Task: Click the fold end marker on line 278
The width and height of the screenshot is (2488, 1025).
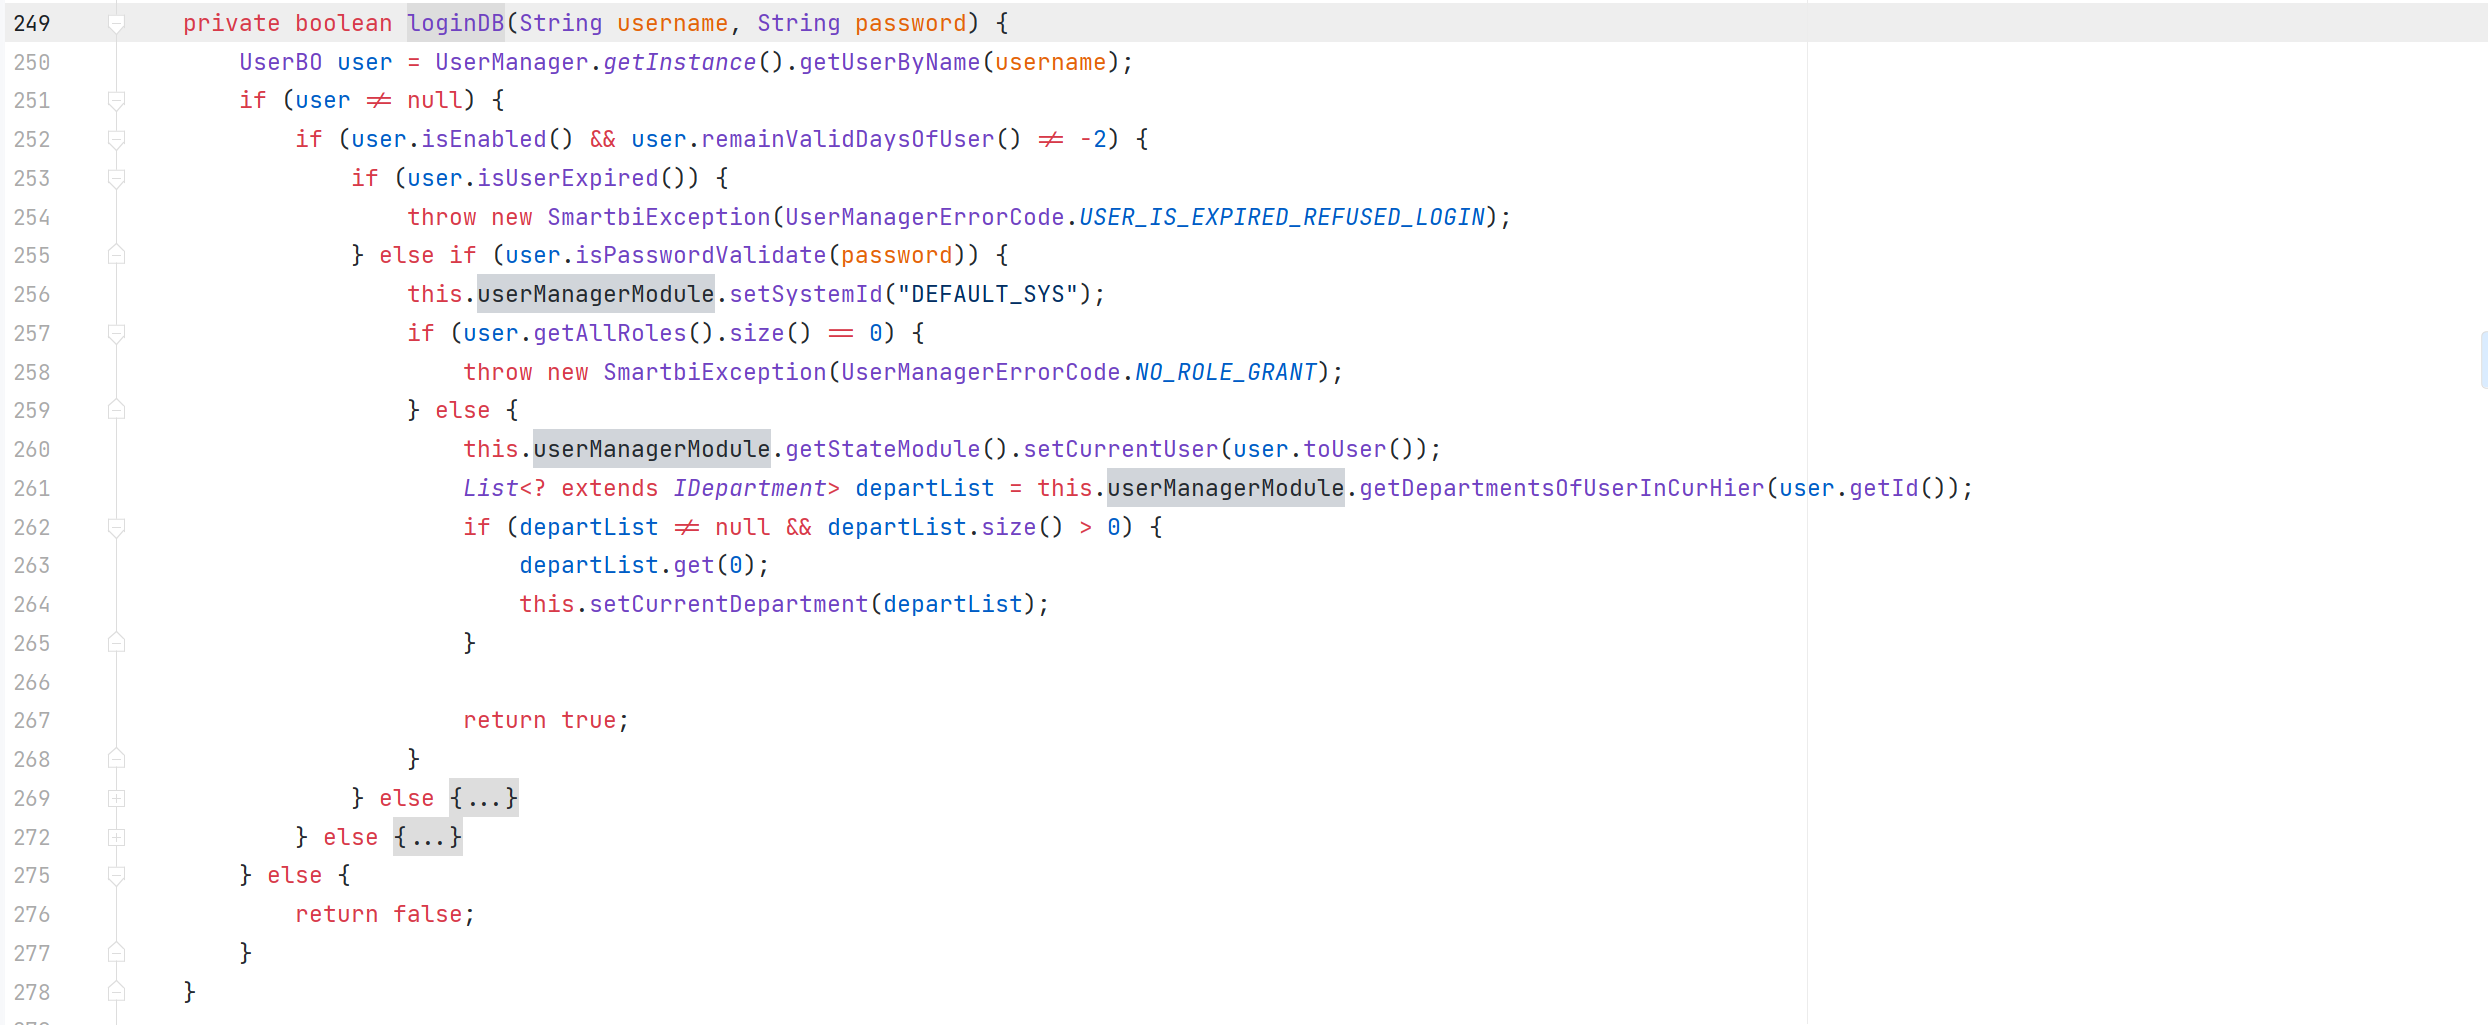Action: (116, 992)
